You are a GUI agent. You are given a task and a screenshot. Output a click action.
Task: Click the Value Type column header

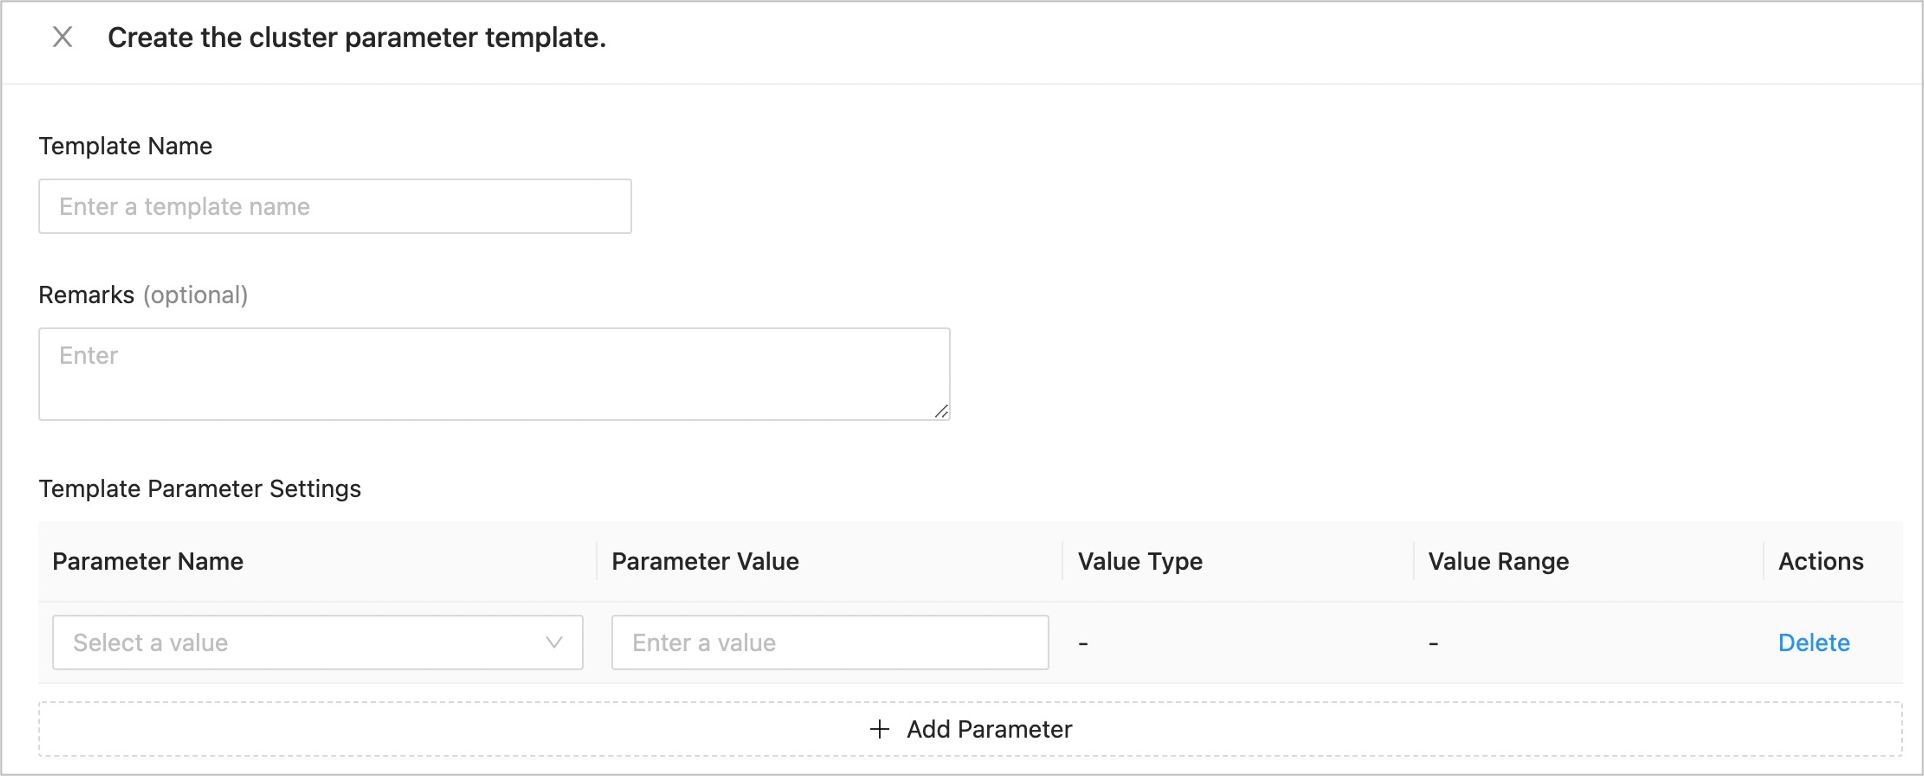click(x=1140, y=562)
